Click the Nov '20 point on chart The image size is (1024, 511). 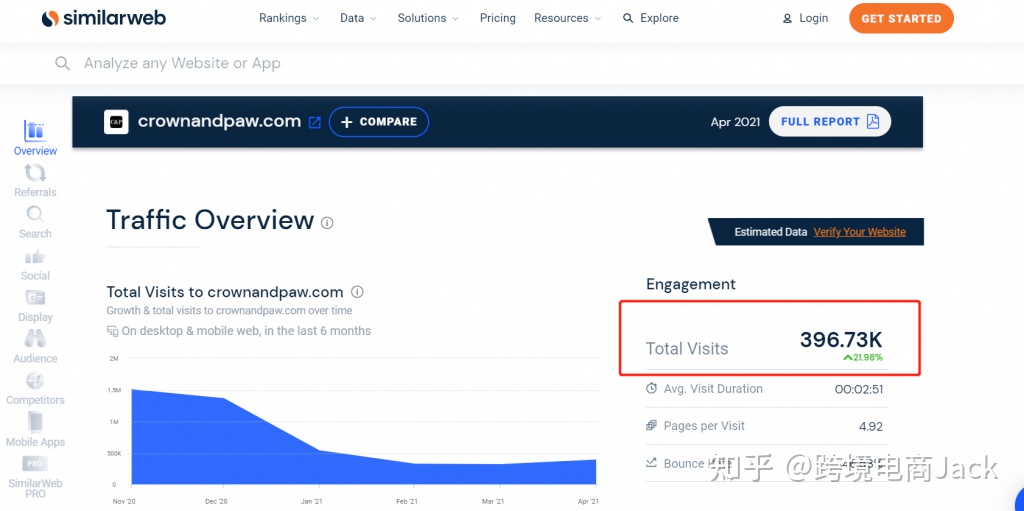point(132,389)
